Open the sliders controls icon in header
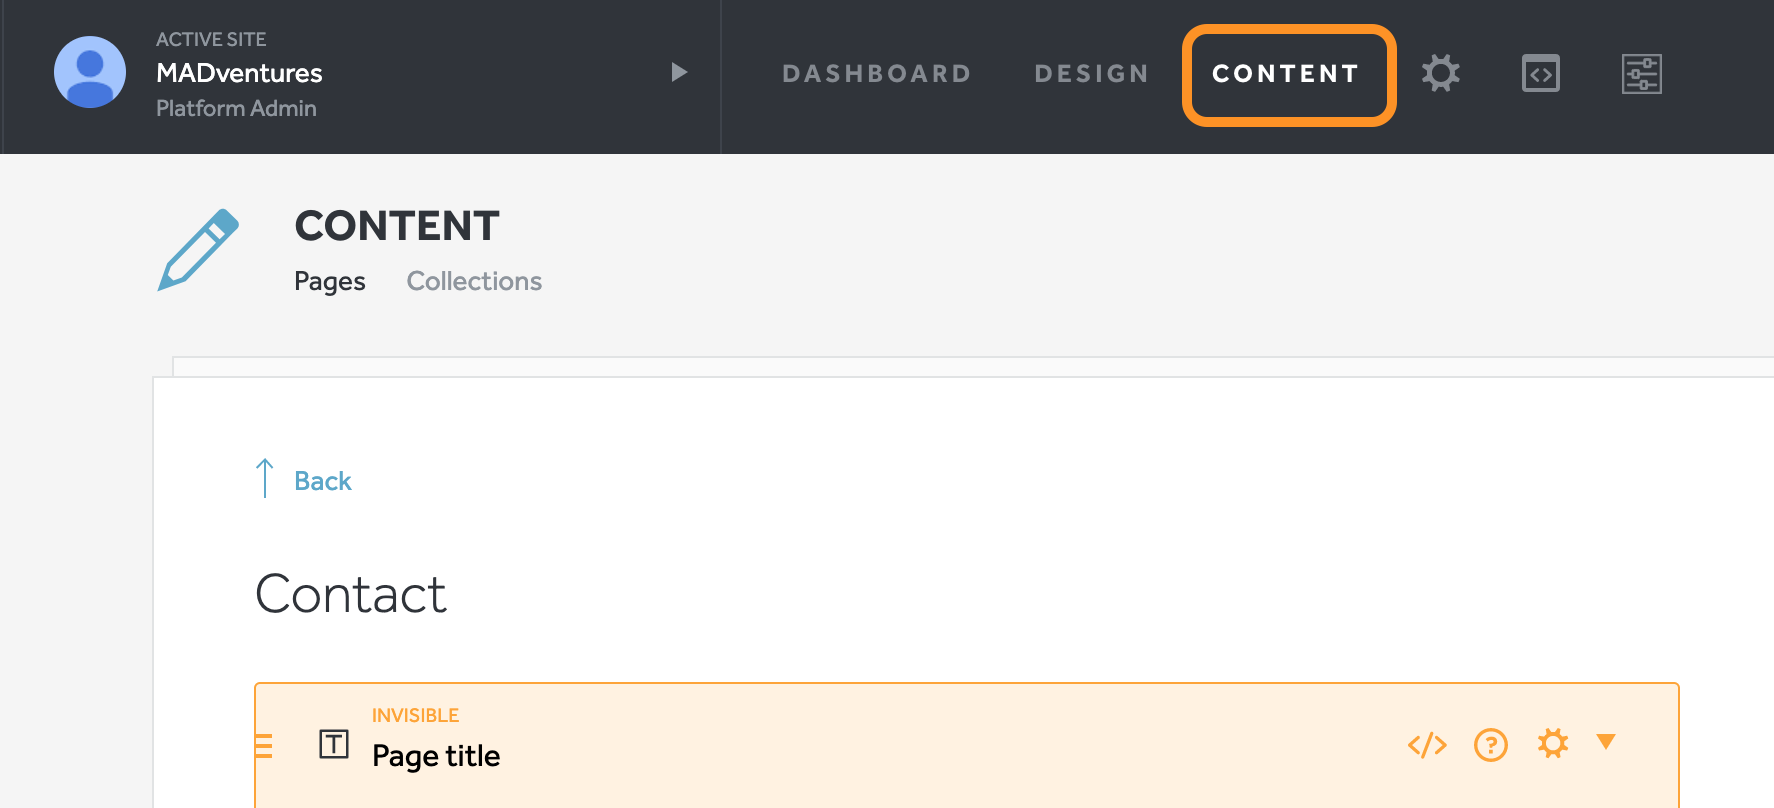The width and height of the screenshot is (1774, 808). click(1641, 74)
